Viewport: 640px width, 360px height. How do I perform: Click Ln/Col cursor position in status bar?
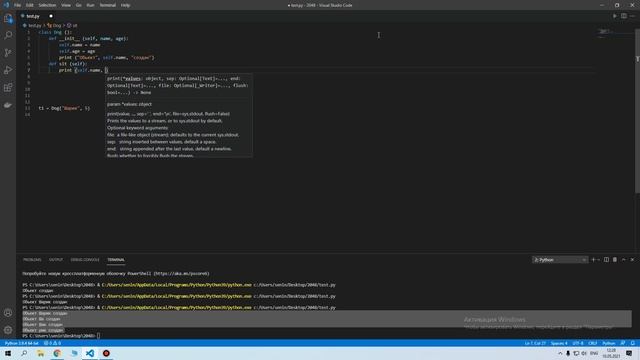535,343
